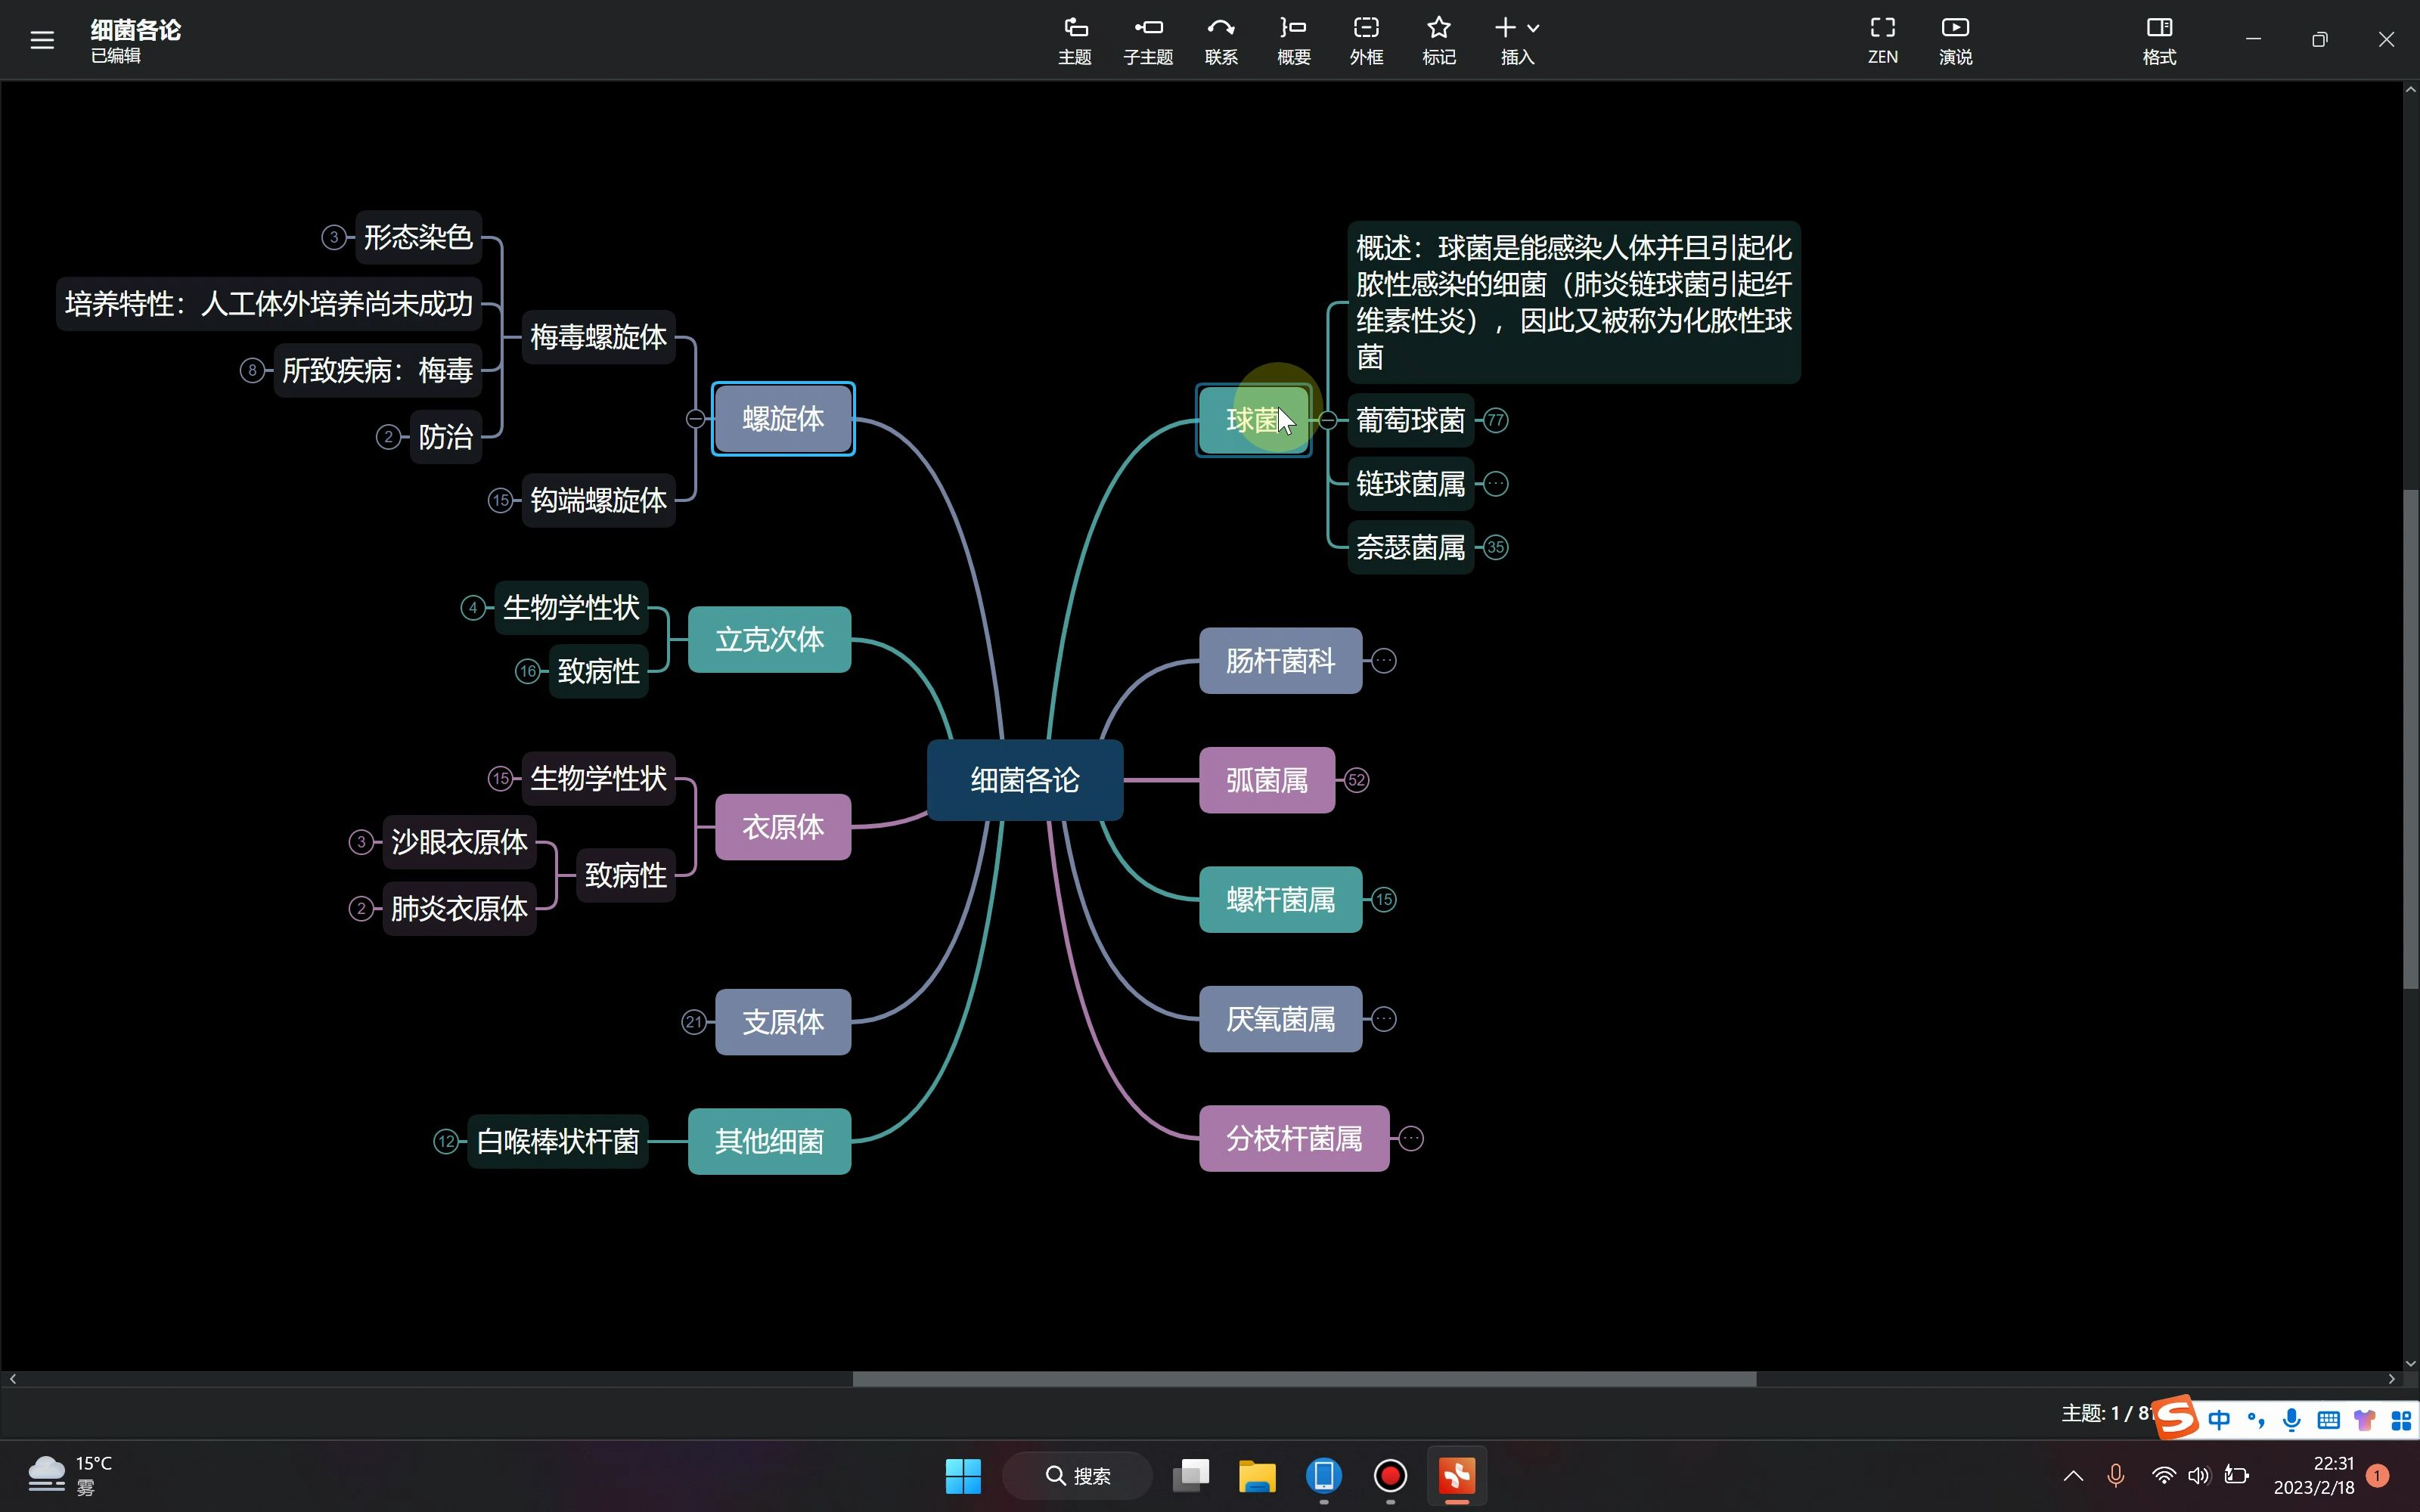The image size is (2420, 1512).
Task: Click the horizontal scrollbar thumb
Action: (1304, 1379)
